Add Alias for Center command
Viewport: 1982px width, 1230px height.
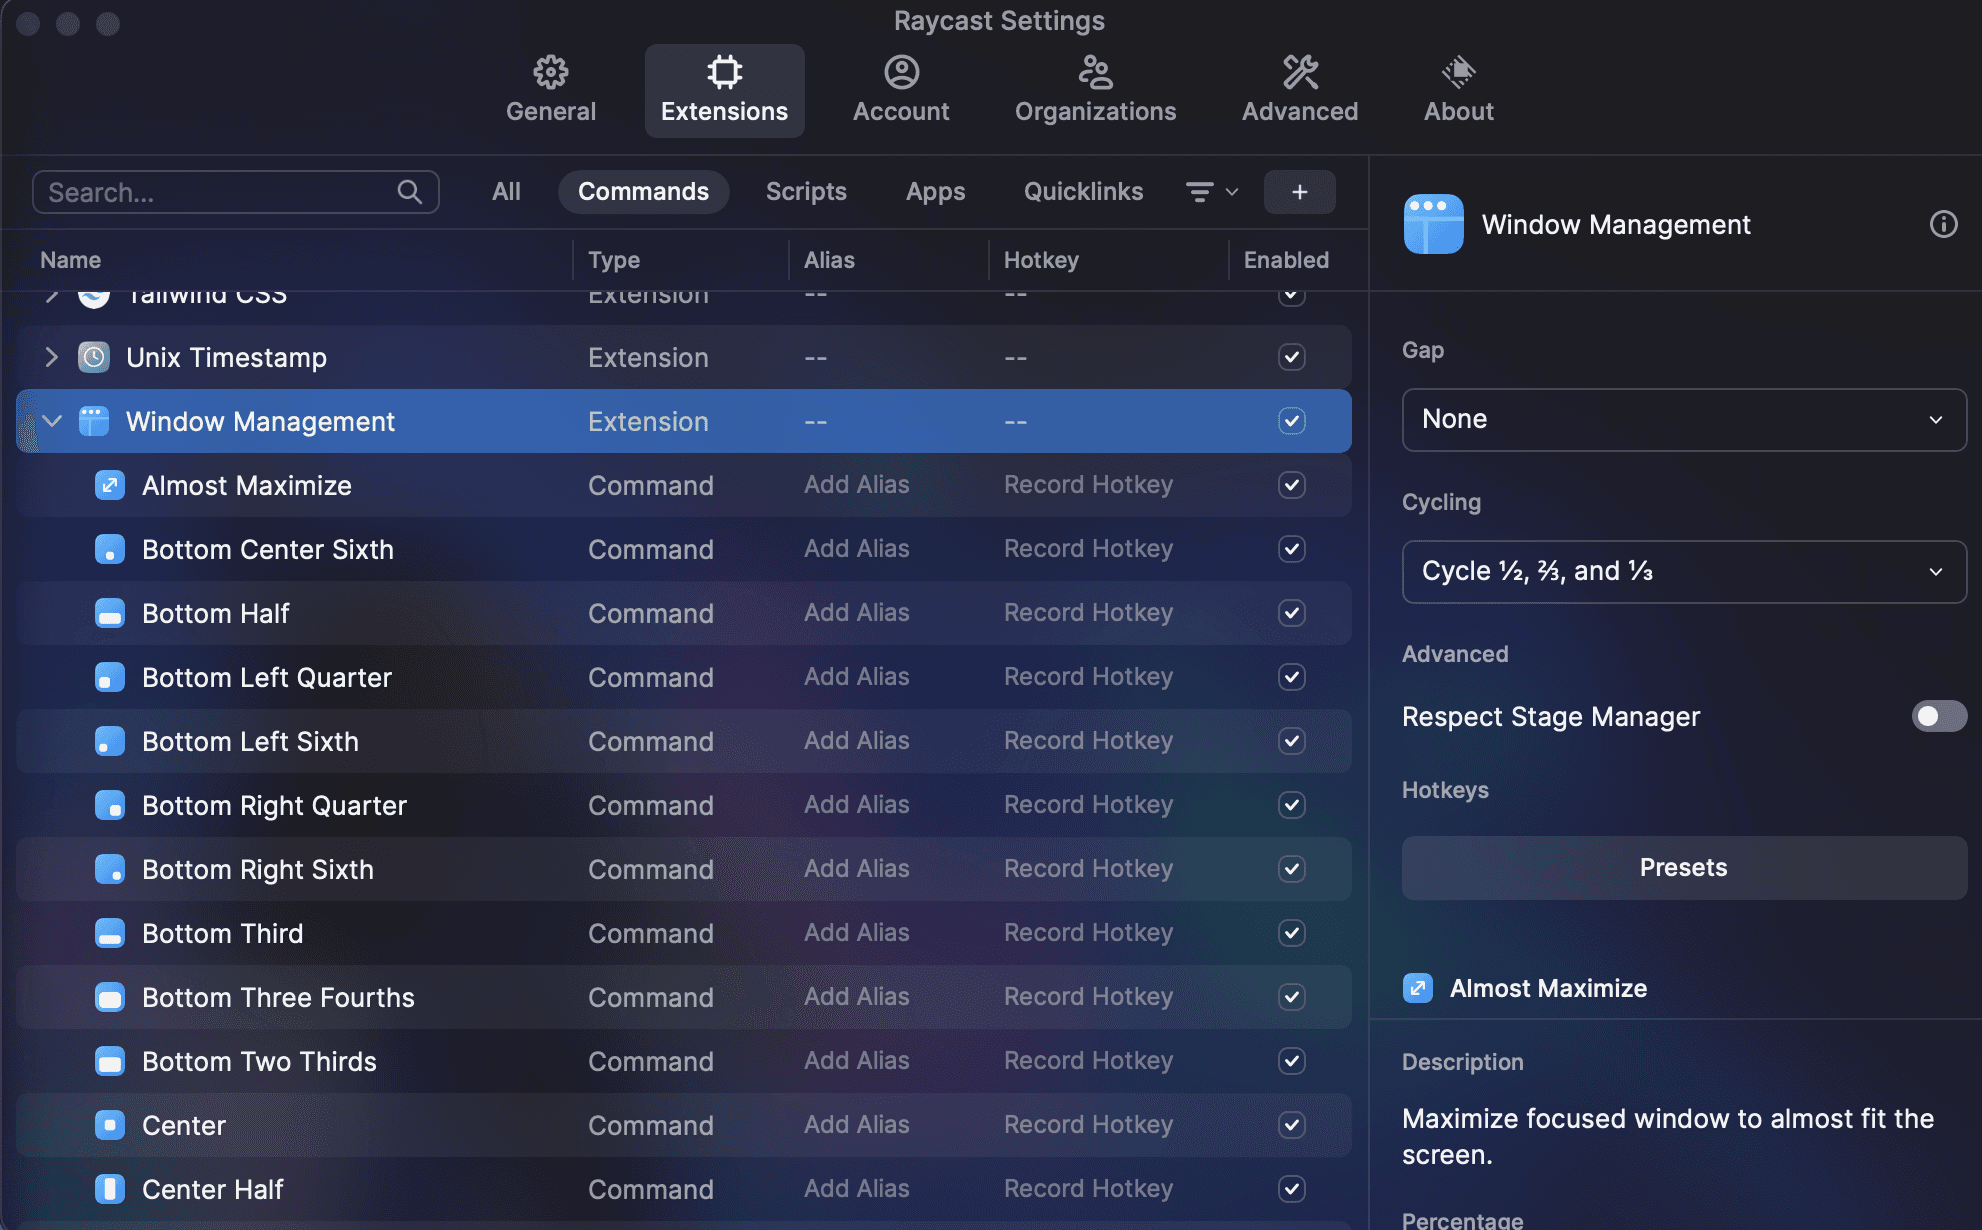pyautogui.click(x=857, y=1125)
